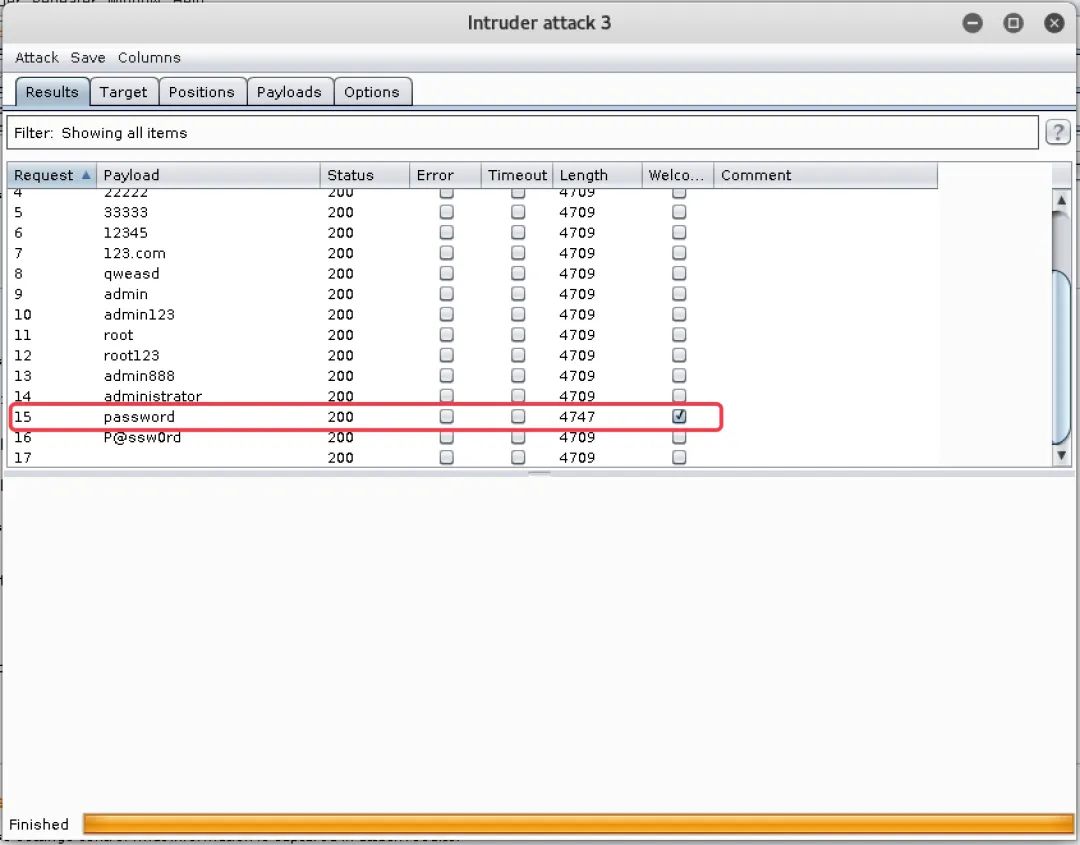Viewport: 1080px width, 845px height.
Task: Sort by the Error column header
Action: click(x=445, y=175)
